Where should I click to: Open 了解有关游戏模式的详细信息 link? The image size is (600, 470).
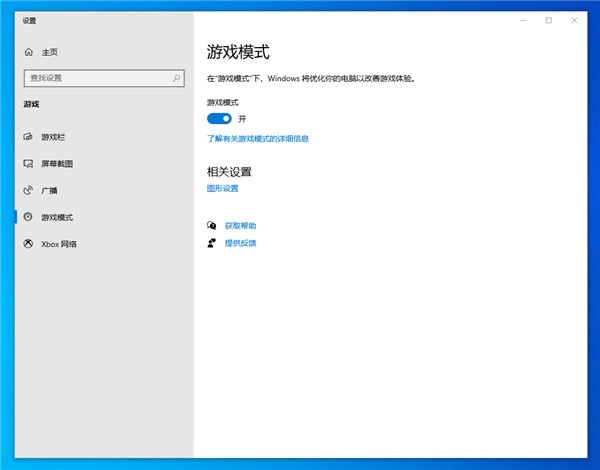(258, 139)
